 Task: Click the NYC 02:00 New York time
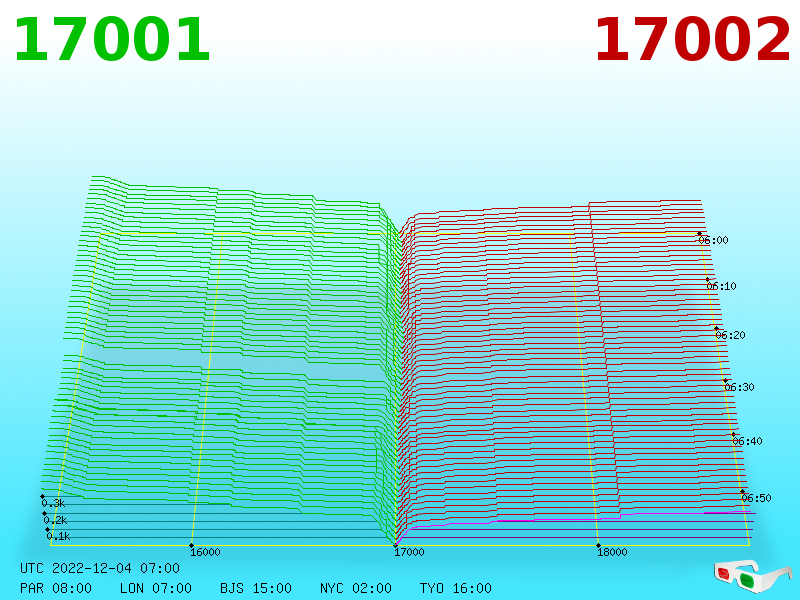click(356, 588)
